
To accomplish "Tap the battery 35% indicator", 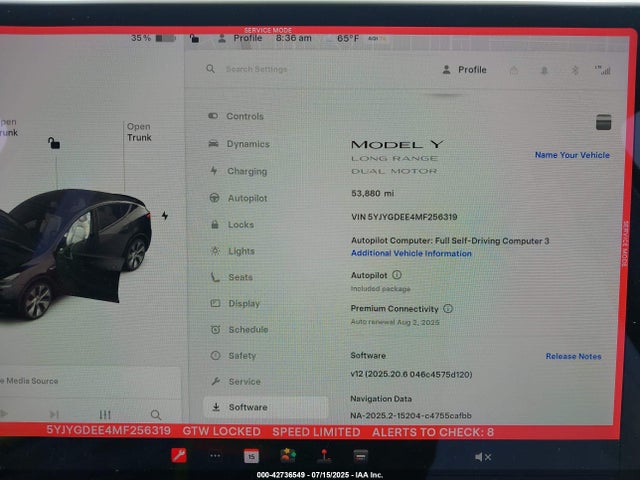I will (x=153, y=38).
